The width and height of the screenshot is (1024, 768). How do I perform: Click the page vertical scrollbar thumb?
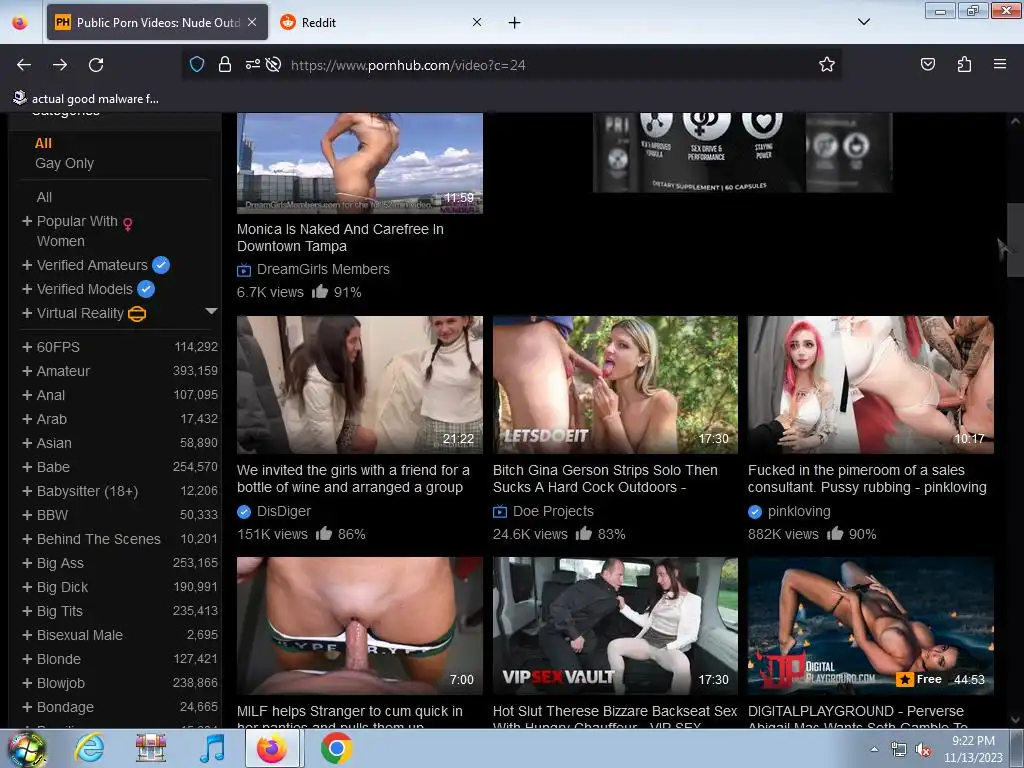click(1015, 240)
